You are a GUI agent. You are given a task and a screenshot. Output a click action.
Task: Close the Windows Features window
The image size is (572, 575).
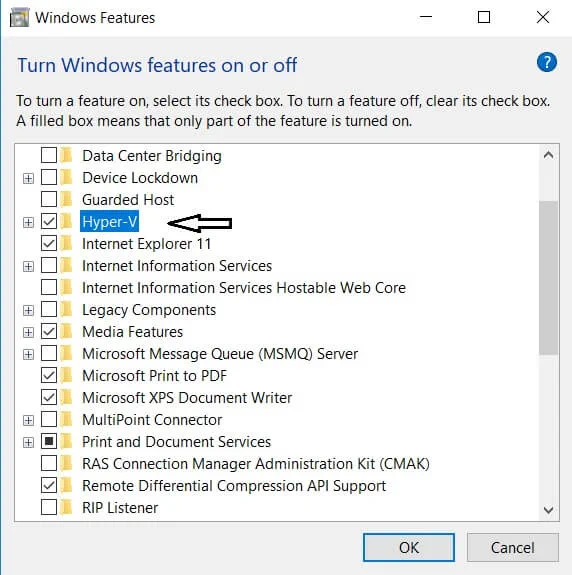point(543,17)
